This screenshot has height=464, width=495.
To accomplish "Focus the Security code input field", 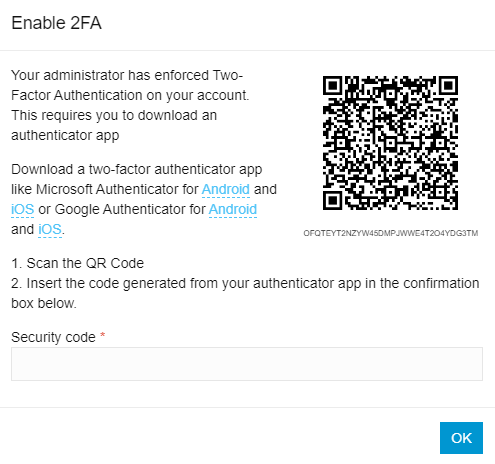I will tap(247, 364).
